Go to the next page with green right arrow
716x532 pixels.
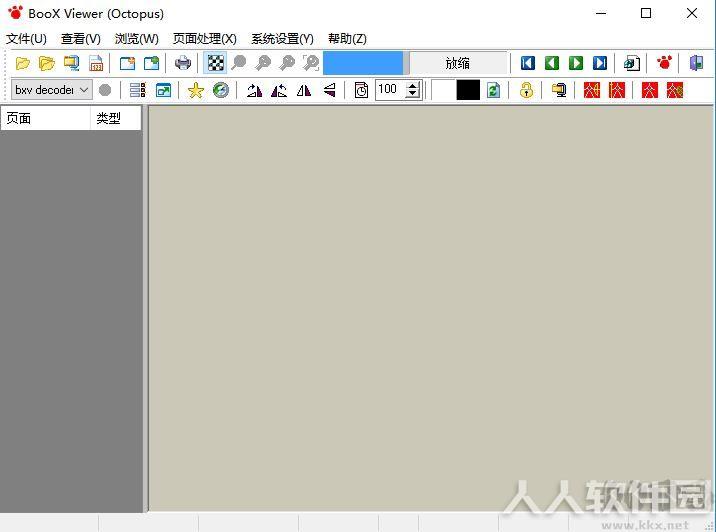click(x=576, y=63)
